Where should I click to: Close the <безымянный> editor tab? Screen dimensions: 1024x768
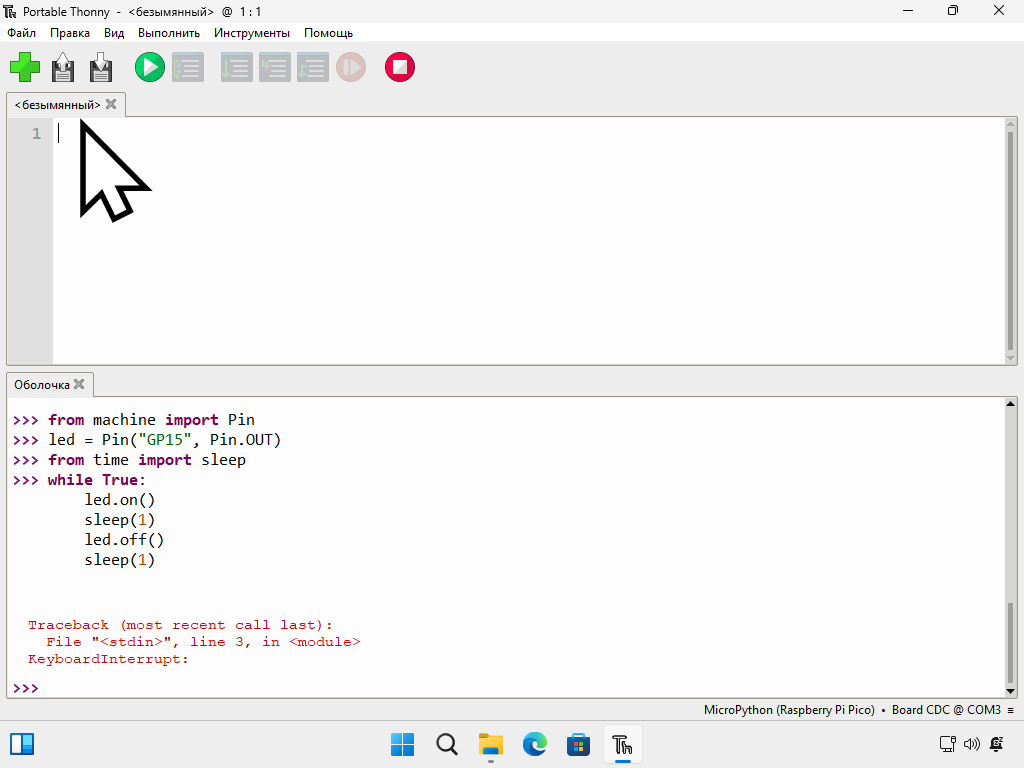point(111,104)
